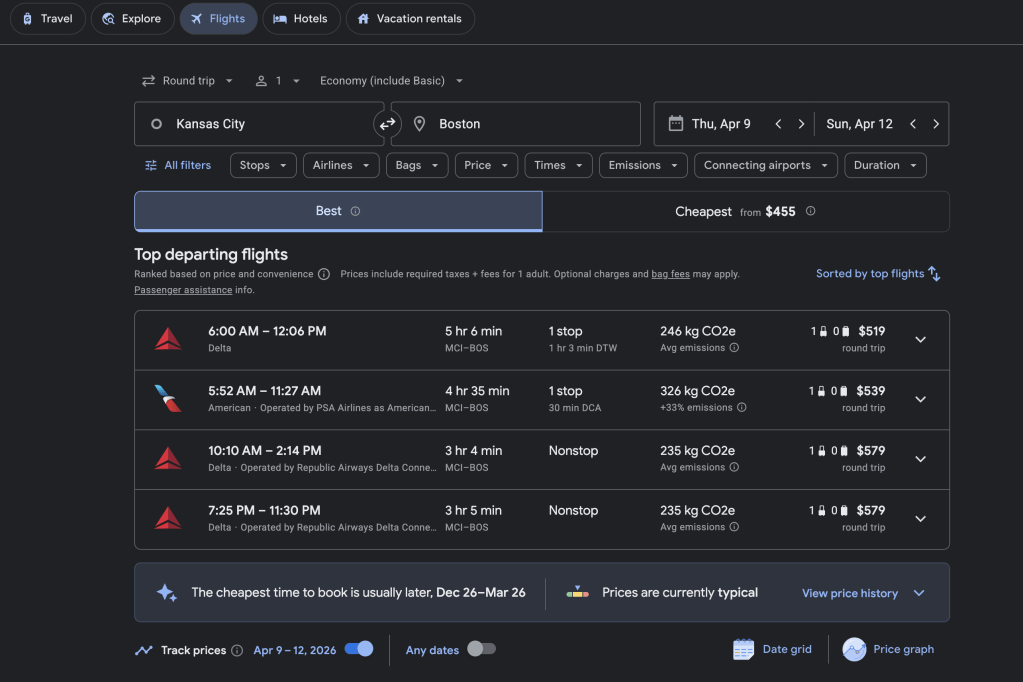This screenshot has height=682, width=1023.
Task: Click info icon next to Track prices
Action: [x=237, y=651]
